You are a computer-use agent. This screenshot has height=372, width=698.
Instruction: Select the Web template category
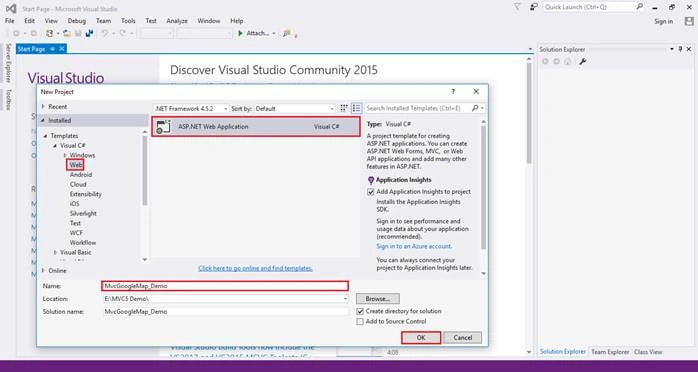pyautogui.click(x=75, y=165)
